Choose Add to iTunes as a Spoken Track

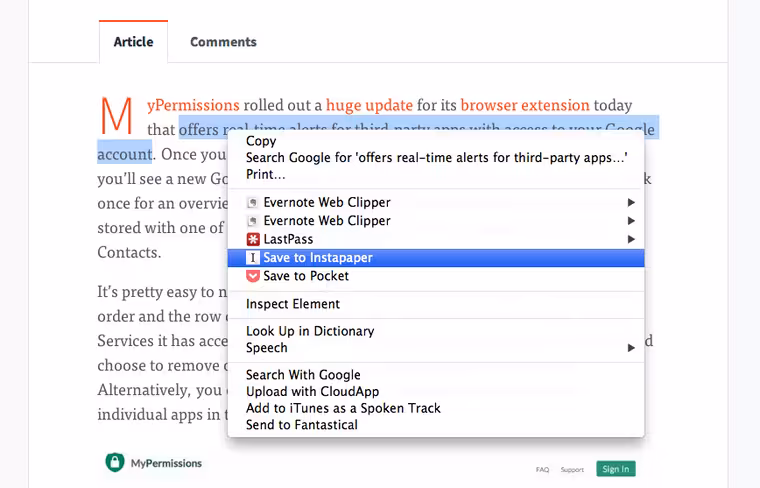point(436,408)
